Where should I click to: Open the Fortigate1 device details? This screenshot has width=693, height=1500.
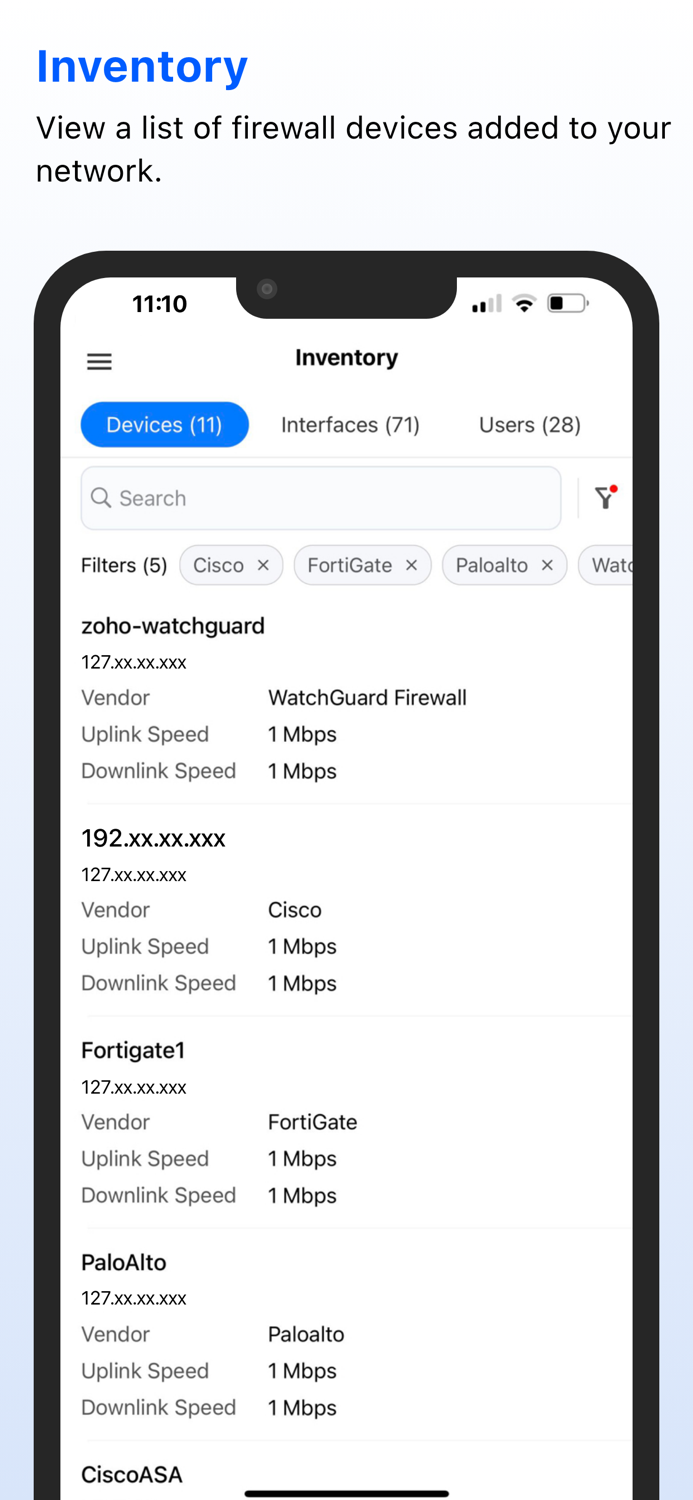tap(133, 1050)
